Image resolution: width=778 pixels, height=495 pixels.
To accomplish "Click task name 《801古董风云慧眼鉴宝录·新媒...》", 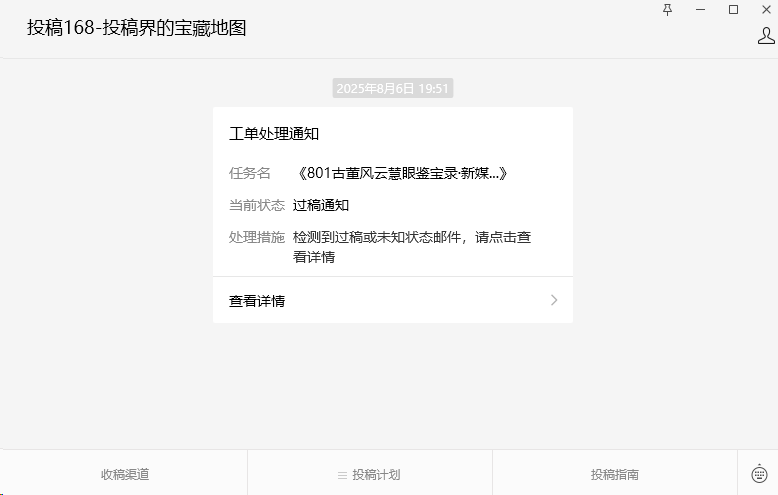I will click(x=401, y=173).
